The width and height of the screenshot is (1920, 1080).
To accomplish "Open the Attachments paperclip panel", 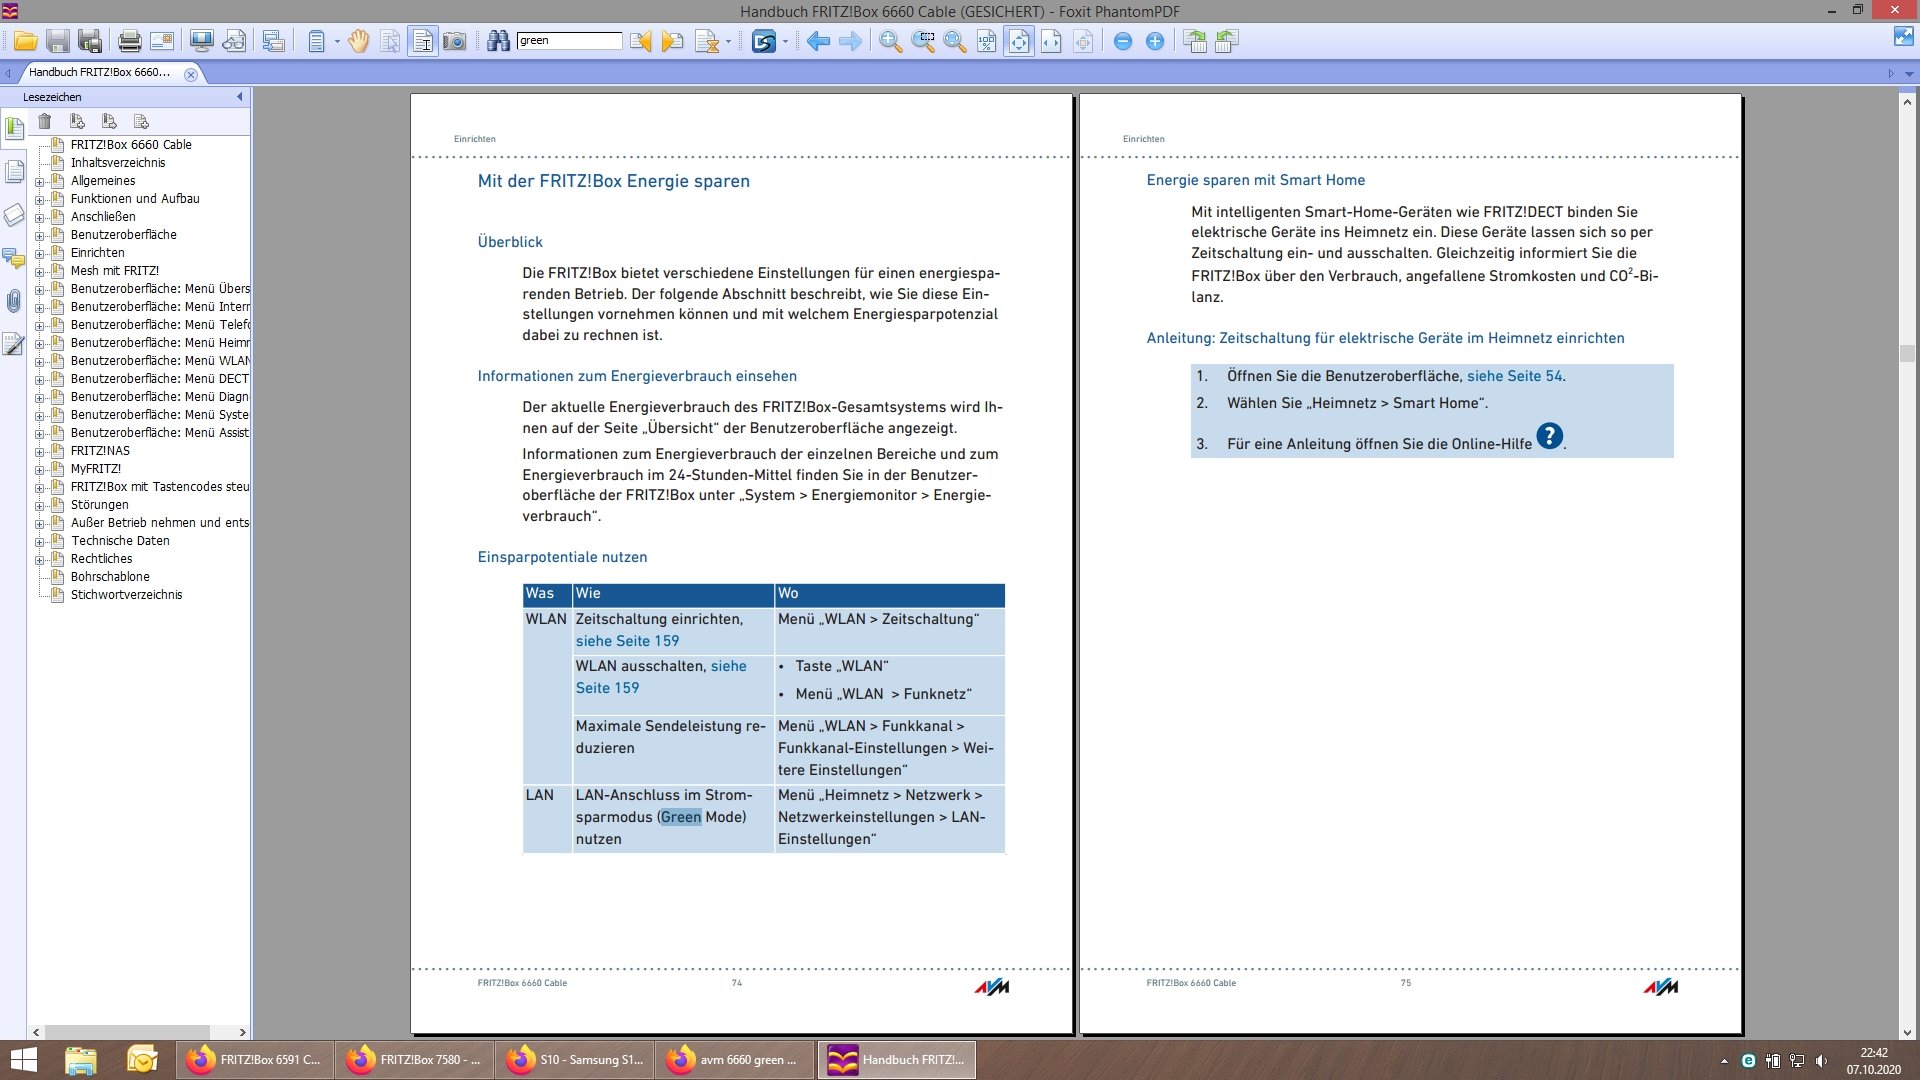I will 14,300.
